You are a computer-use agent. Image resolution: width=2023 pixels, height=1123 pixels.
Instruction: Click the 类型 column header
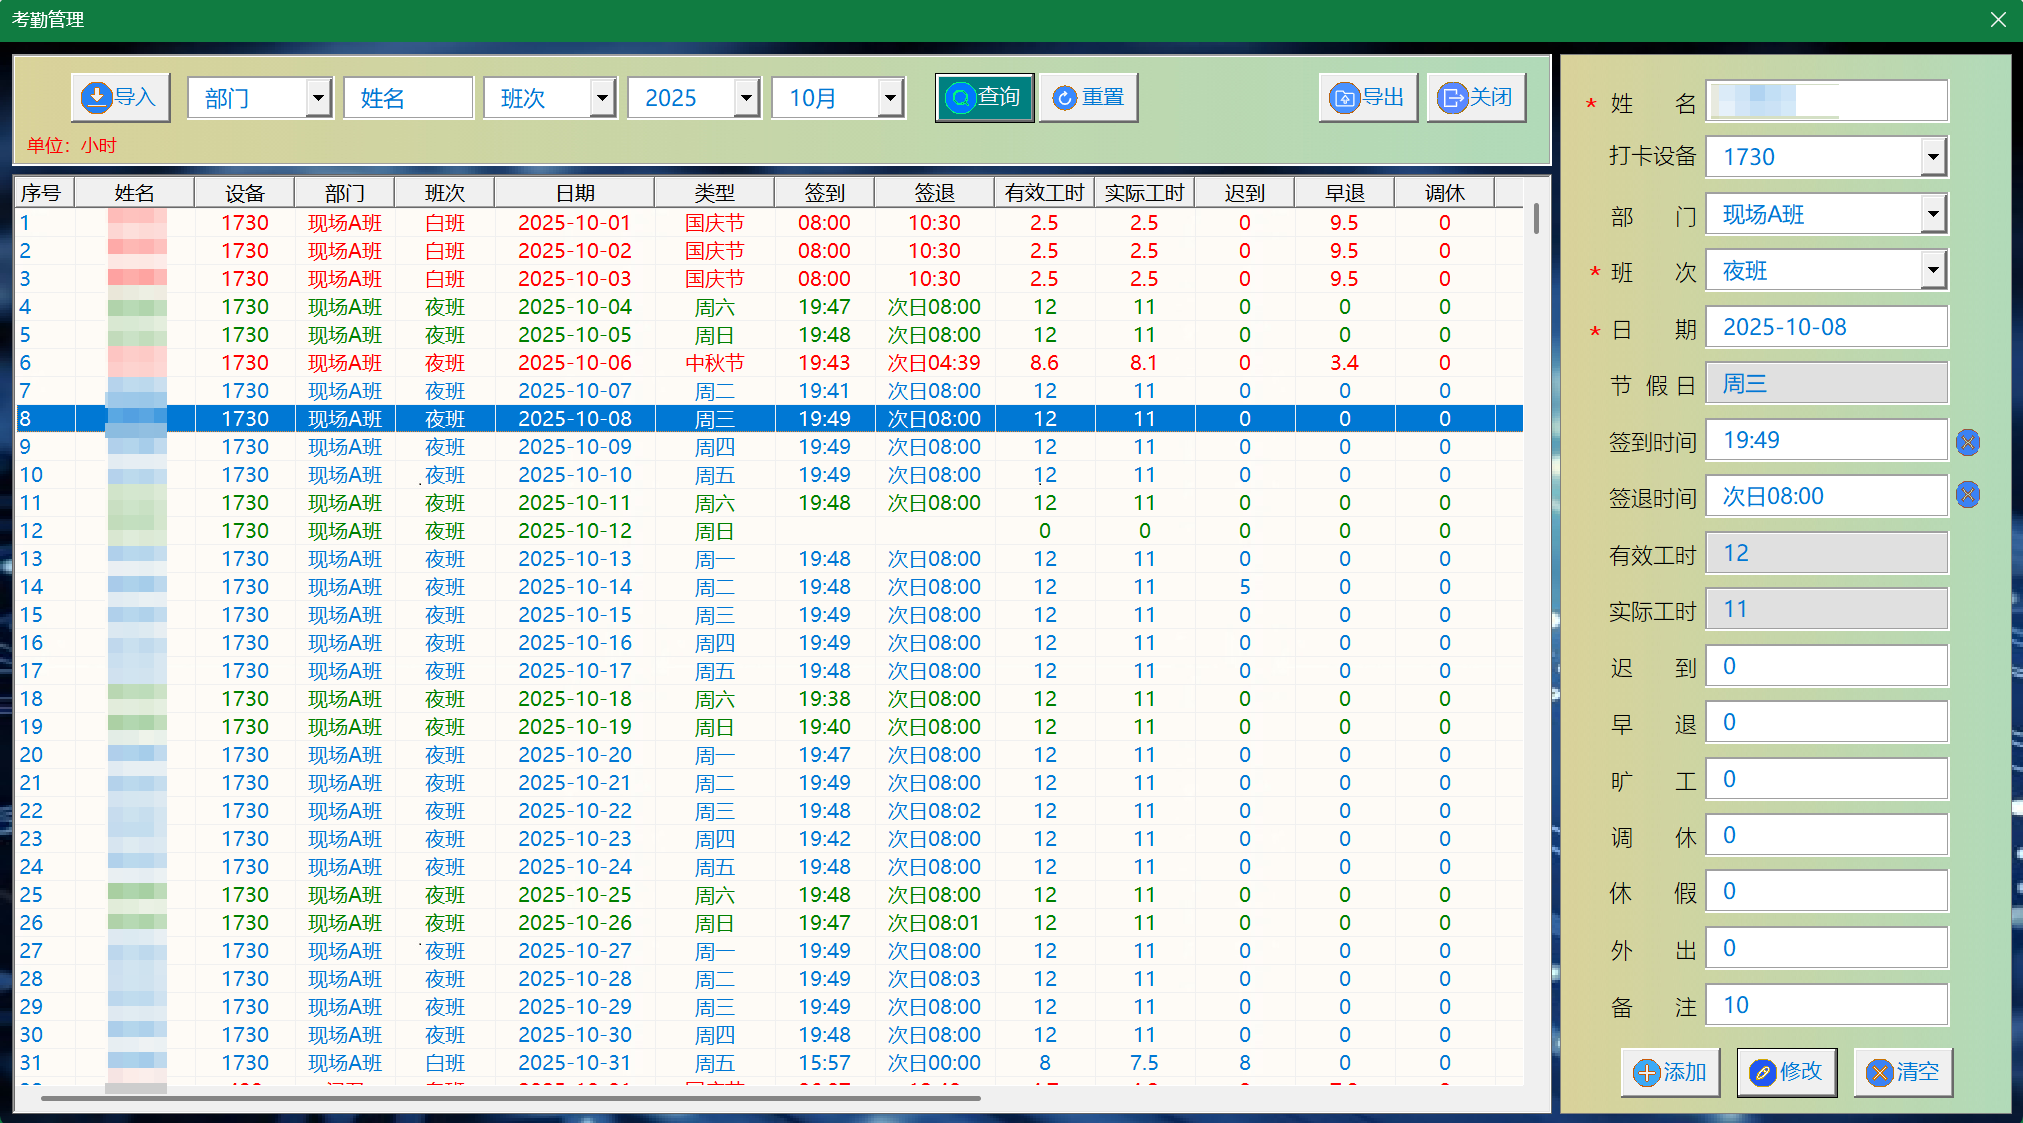pyautogui.click(x=715, y=193)
